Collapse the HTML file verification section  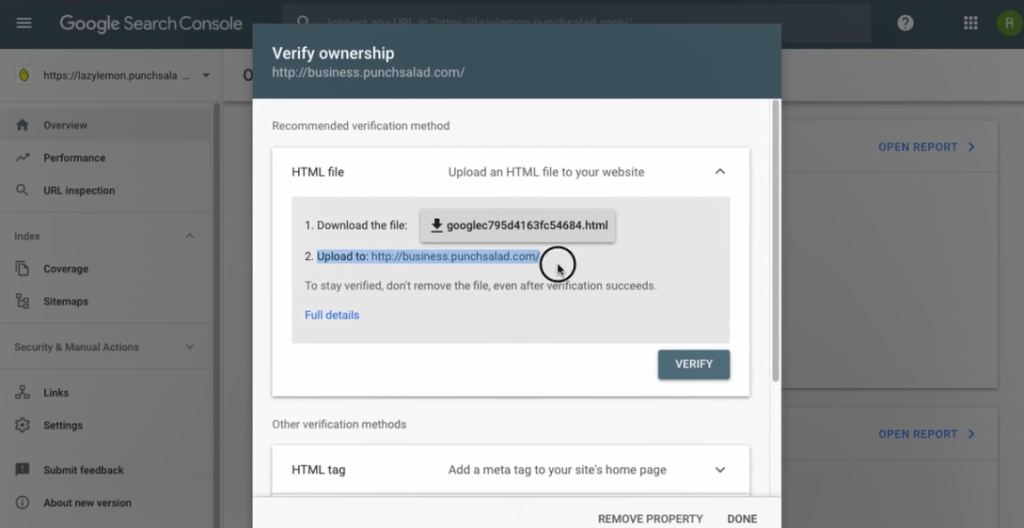pyautogui.click(x=720, y=172)
